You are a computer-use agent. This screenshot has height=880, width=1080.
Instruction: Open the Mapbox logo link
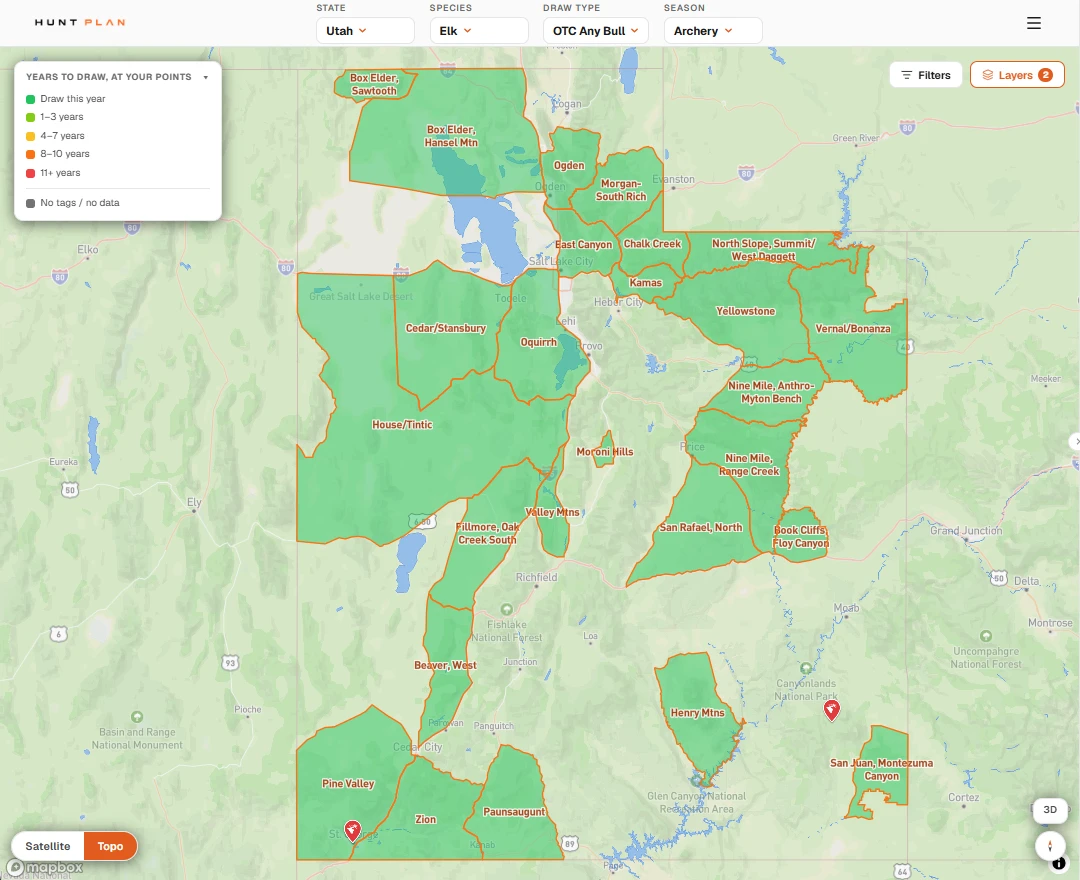(x=45, y=867)
